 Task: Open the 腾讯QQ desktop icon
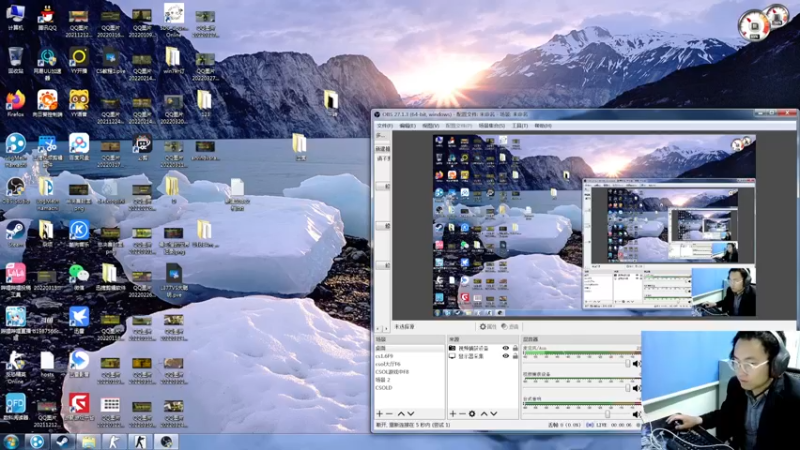[x=47, y=16]
